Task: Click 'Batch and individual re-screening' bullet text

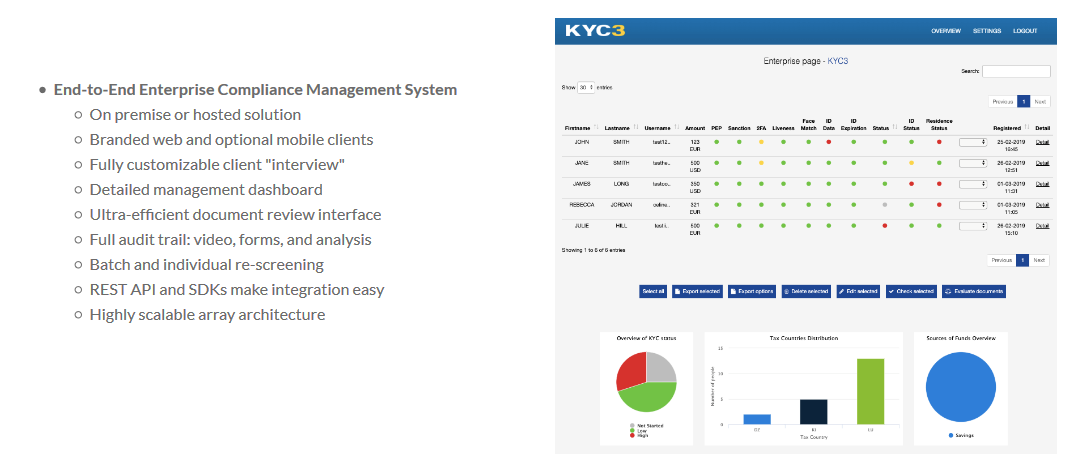Action: [207, 265]
